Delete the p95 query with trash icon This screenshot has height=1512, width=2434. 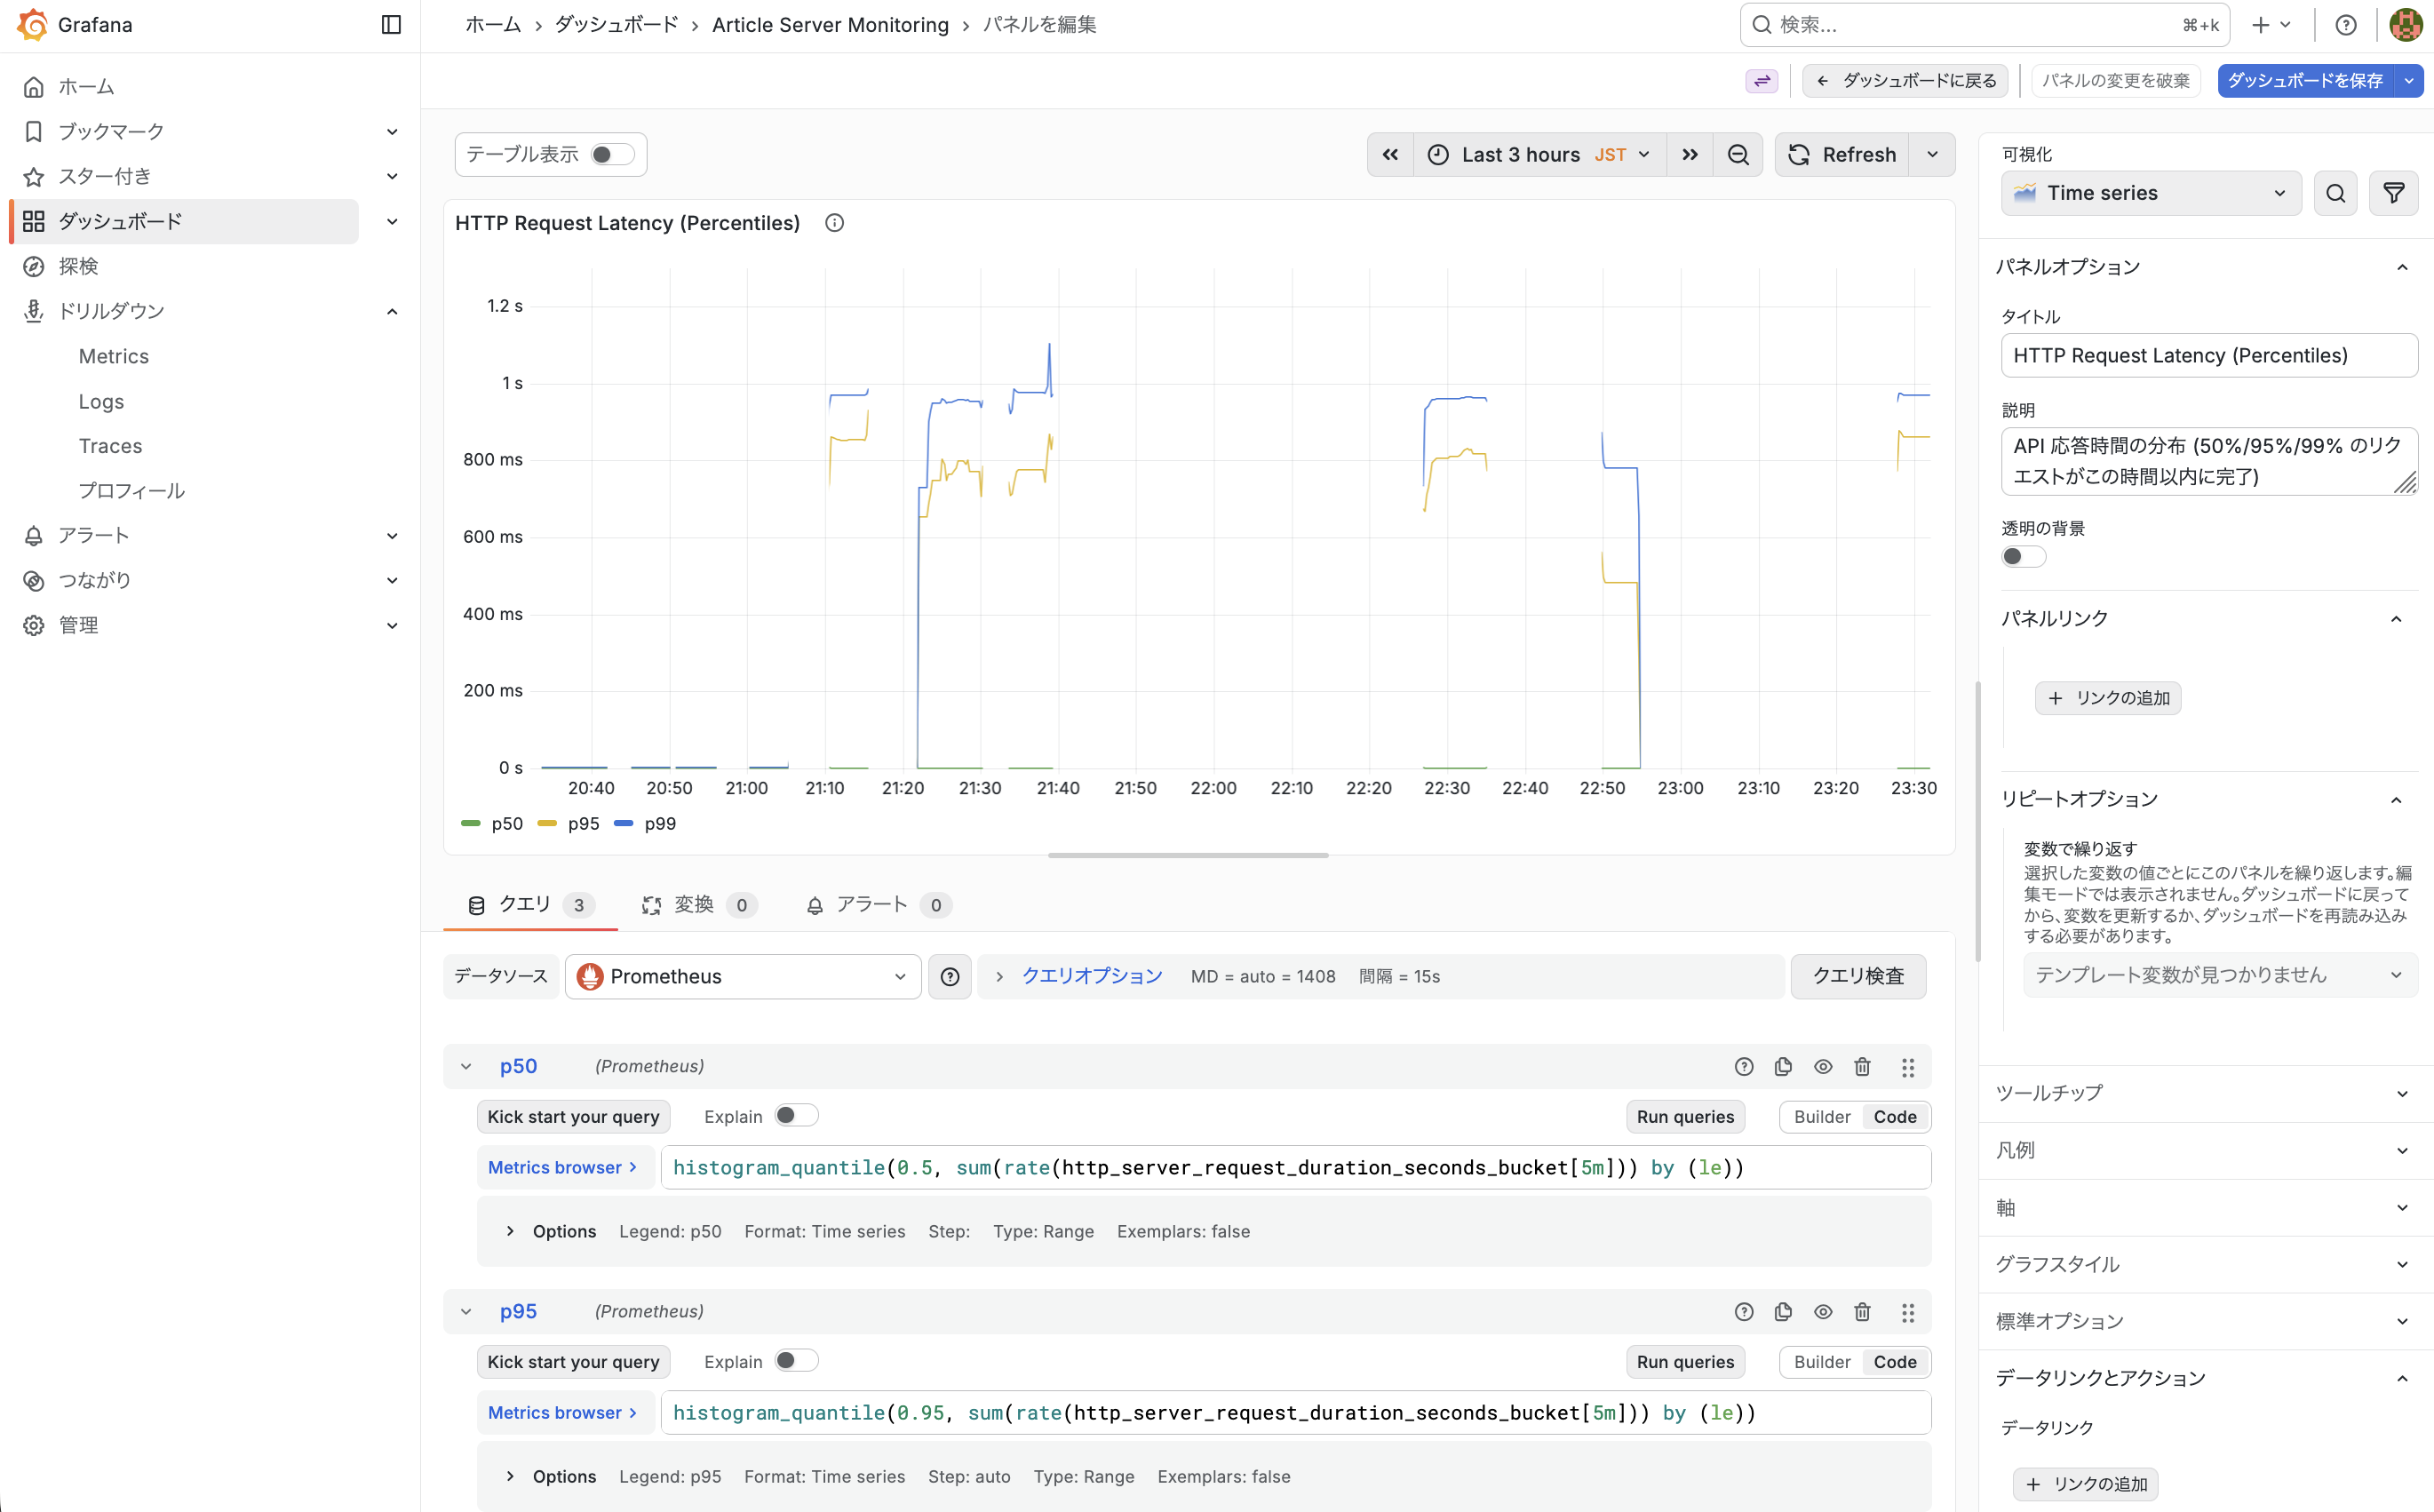tap(1862, 1312)
